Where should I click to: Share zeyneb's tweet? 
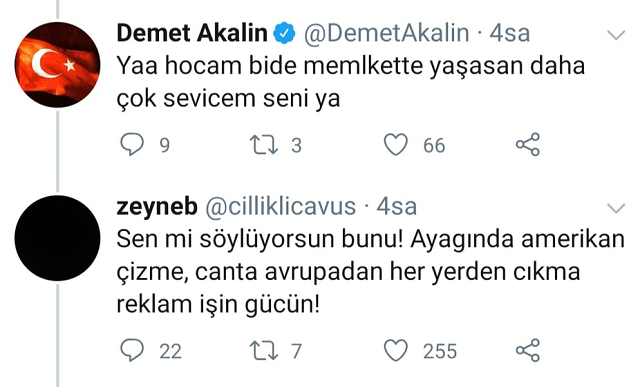tap(528, 350)
